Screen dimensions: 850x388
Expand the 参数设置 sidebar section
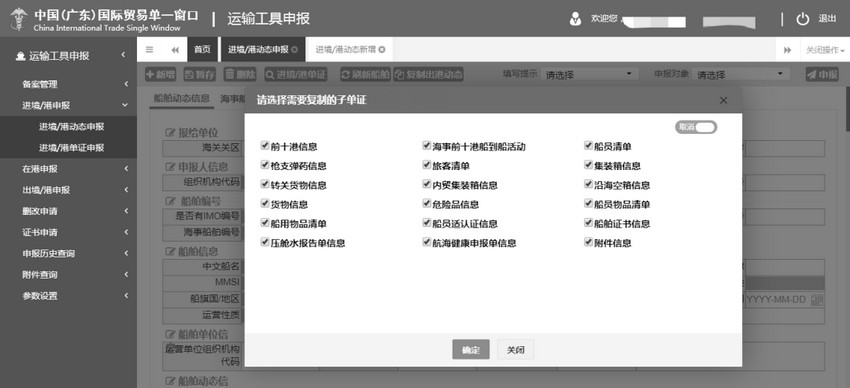(68, 295)
